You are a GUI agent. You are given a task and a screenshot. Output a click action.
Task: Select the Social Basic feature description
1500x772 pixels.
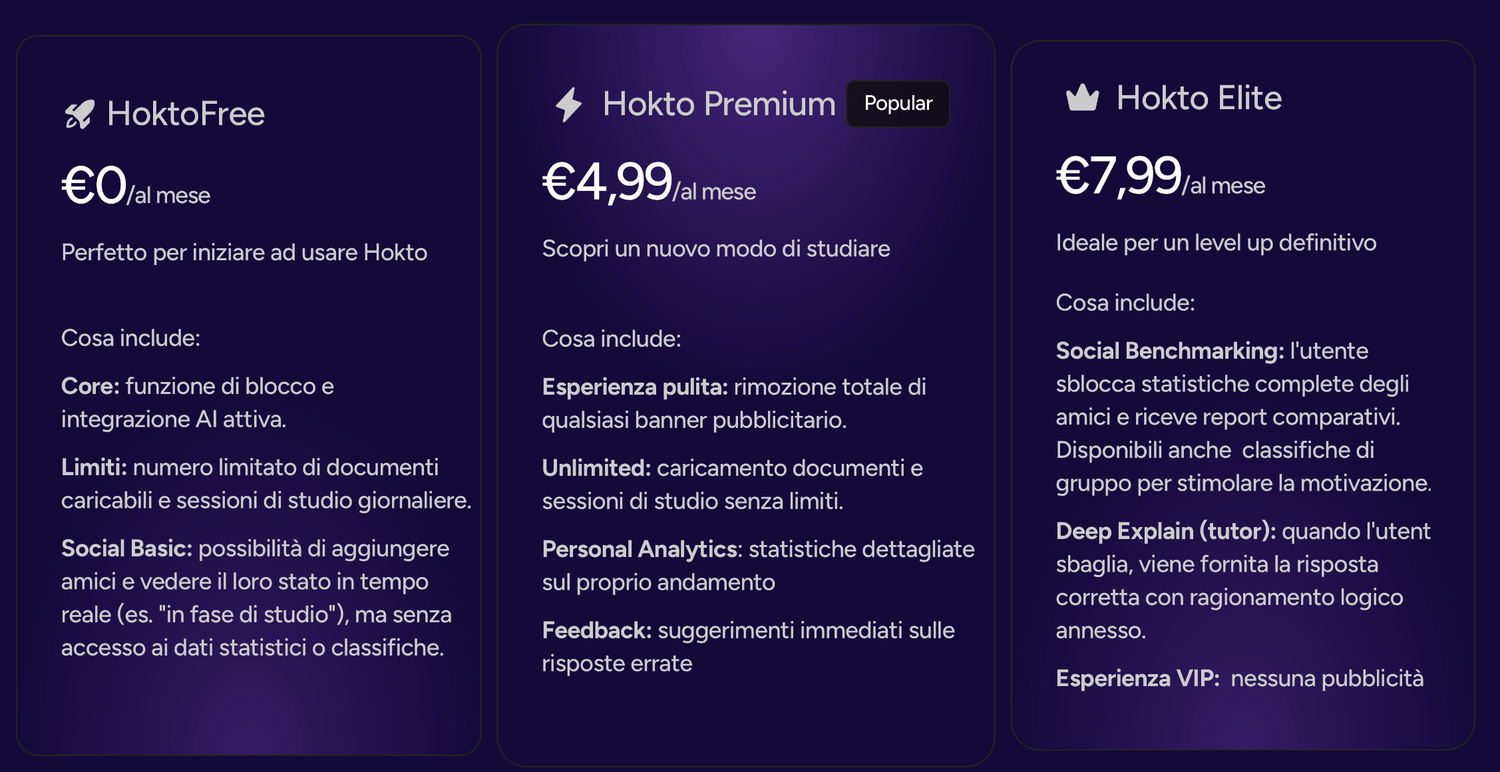click(x=258, y=598)
